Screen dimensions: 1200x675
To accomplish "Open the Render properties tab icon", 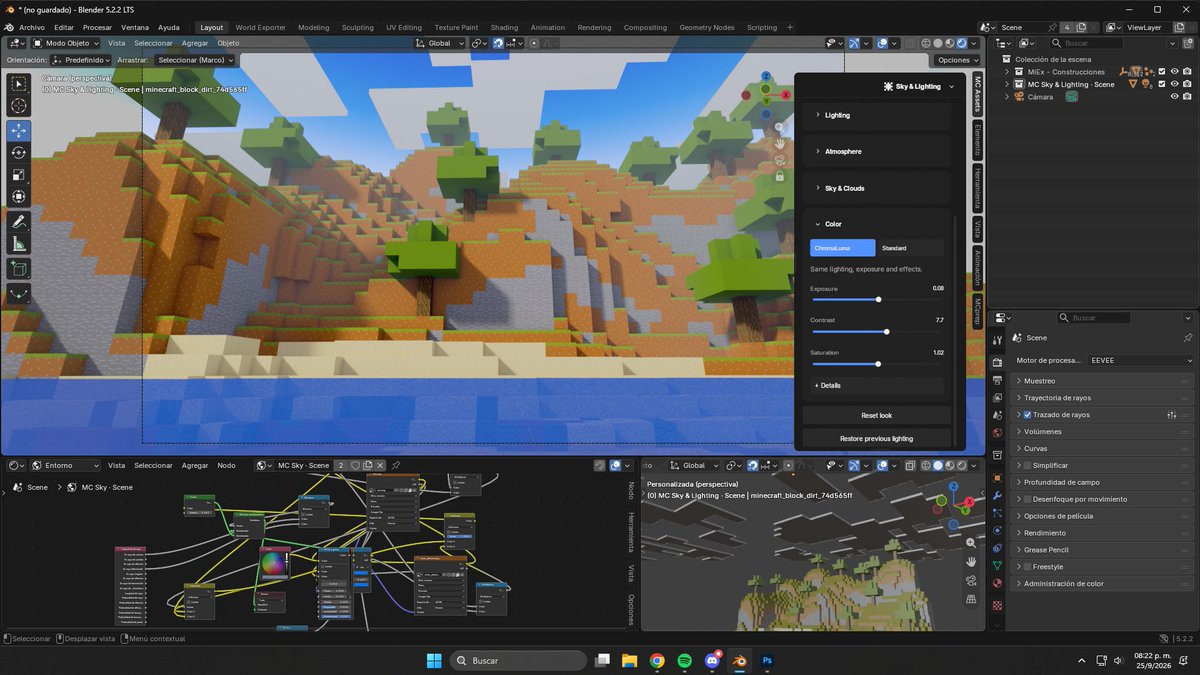I will click(x=997, y=362).
